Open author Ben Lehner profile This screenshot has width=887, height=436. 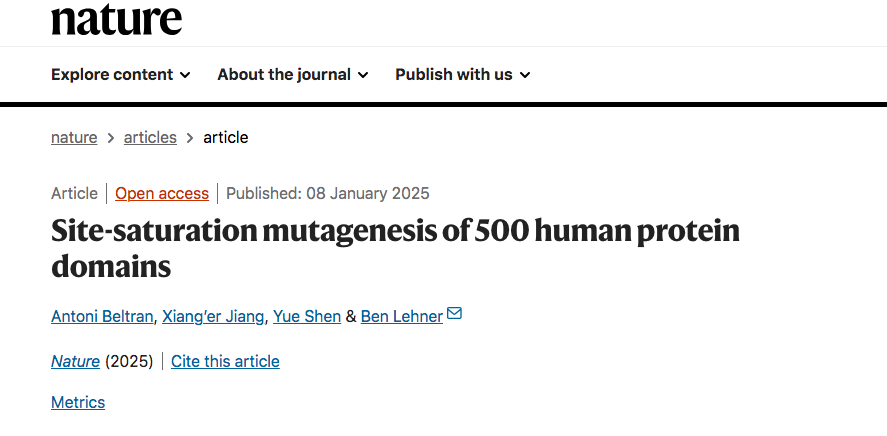[x=402, y=317]
